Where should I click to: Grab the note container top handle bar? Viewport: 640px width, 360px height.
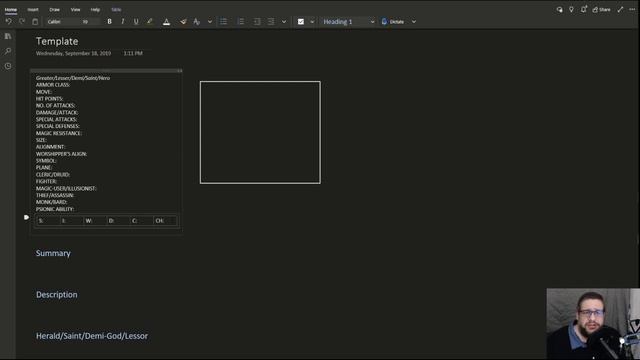coord(106,71)
